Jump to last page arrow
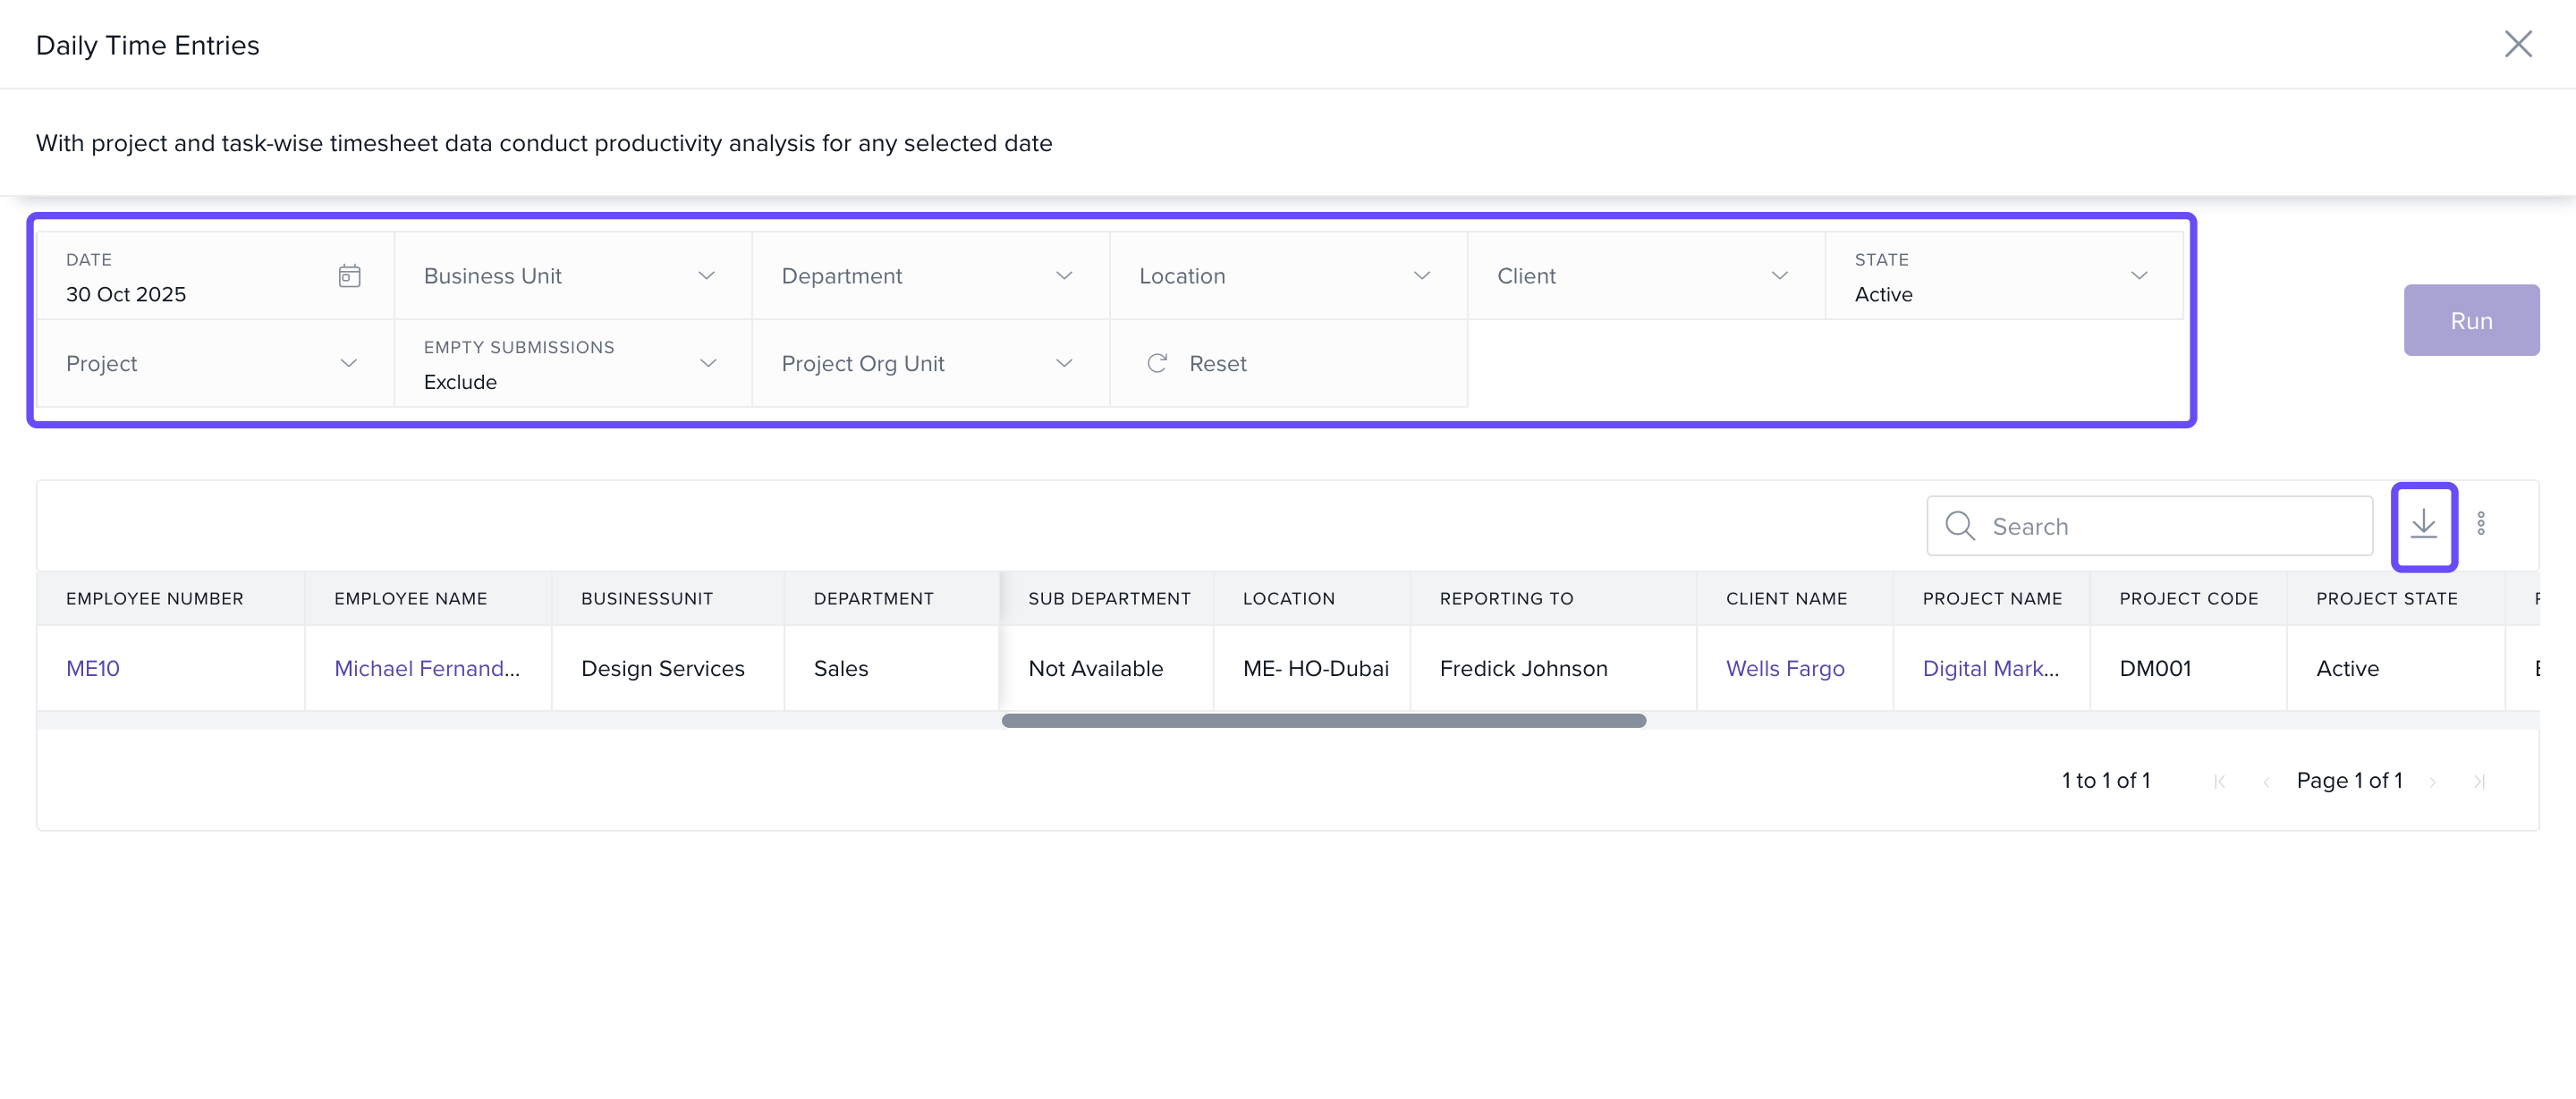The width and height of the screenshot is (2576, 1099). 2479,781
